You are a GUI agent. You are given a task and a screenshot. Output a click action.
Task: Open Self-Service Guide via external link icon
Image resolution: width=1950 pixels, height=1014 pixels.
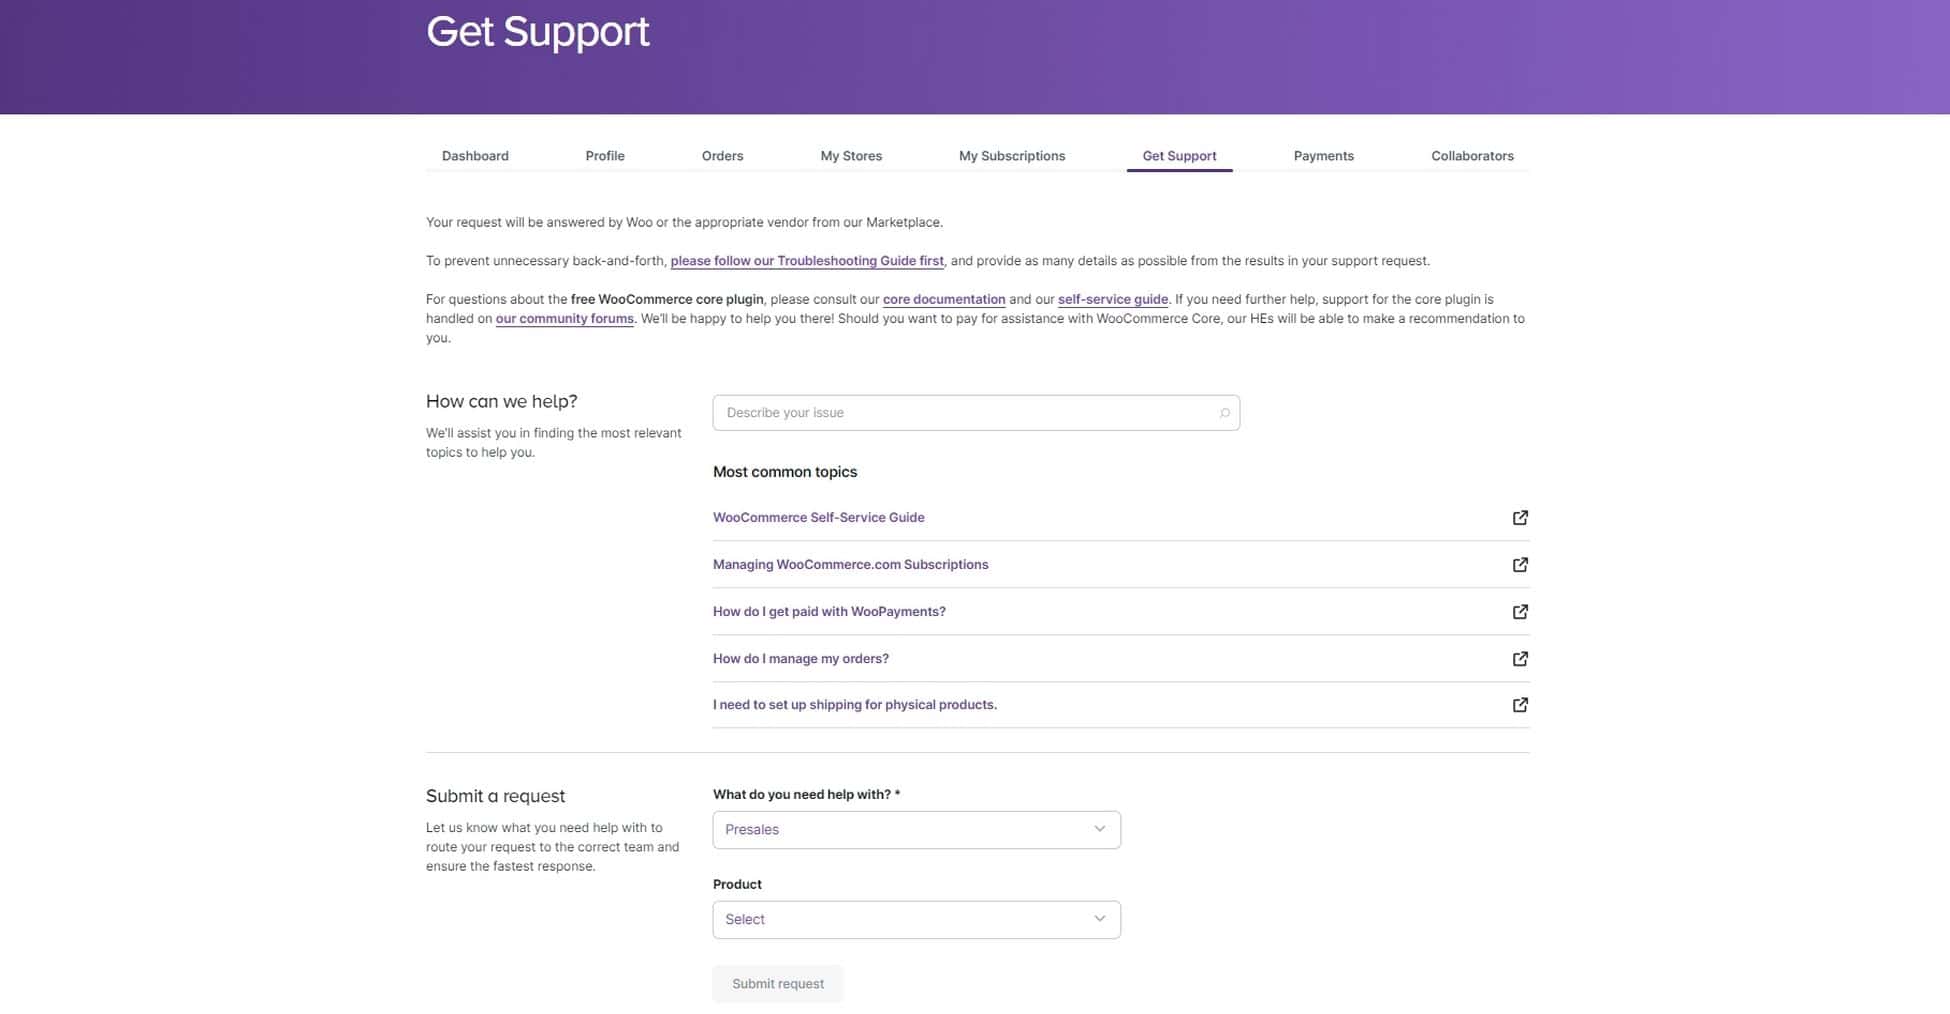tap(1520, 518)
